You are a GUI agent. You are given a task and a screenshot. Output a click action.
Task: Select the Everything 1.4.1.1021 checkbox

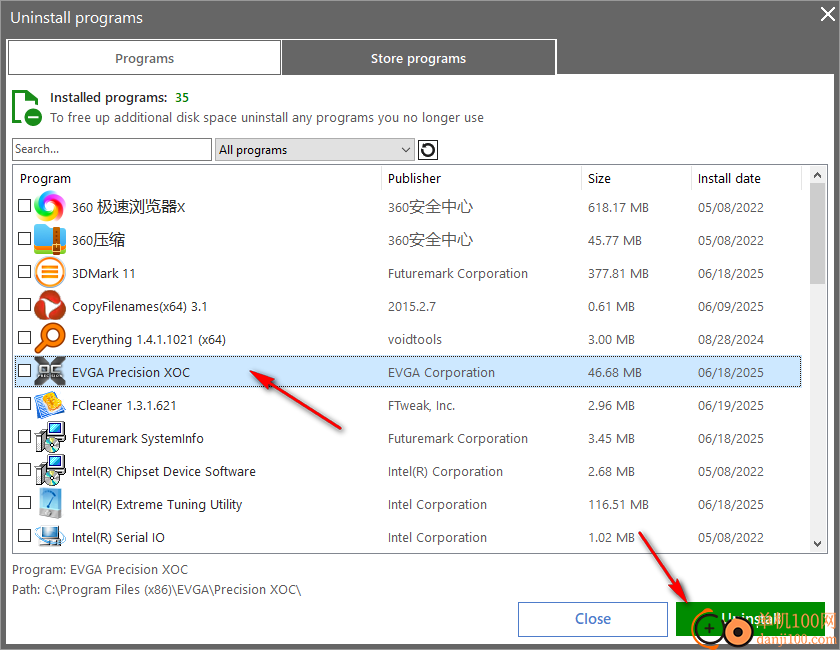pos(24,338)
